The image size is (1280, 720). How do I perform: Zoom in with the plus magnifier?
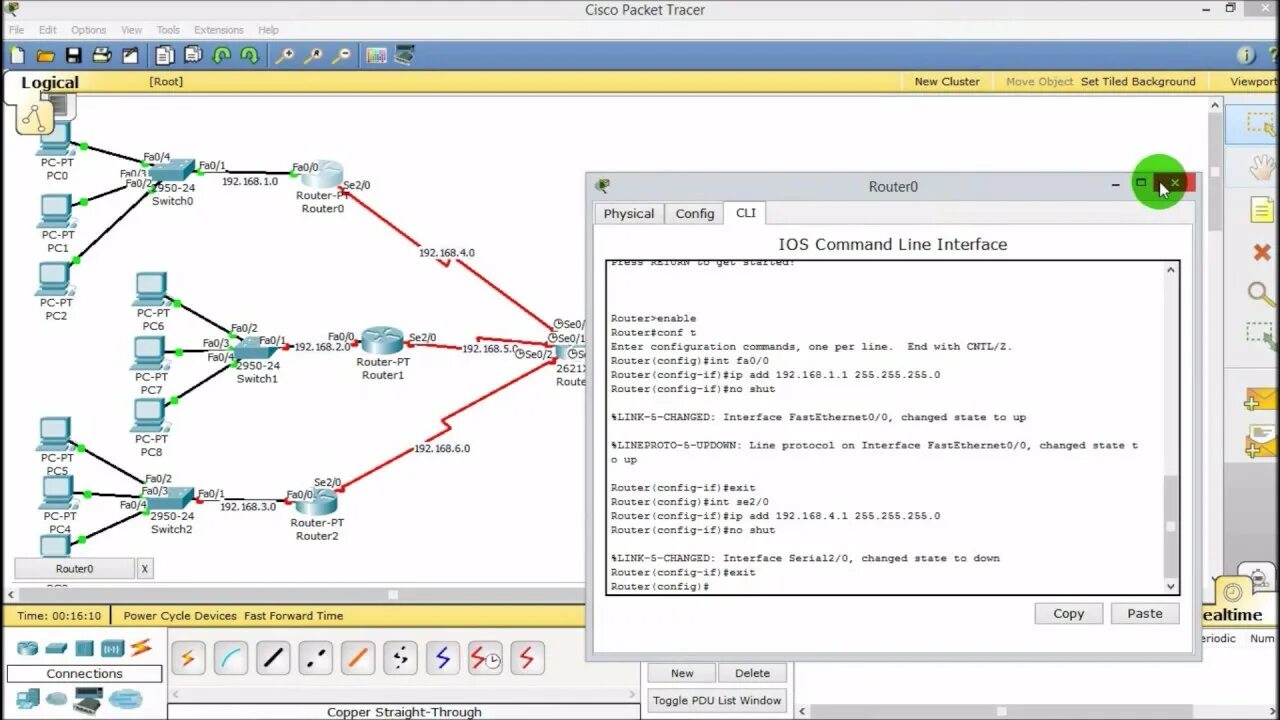coord(285,56)
